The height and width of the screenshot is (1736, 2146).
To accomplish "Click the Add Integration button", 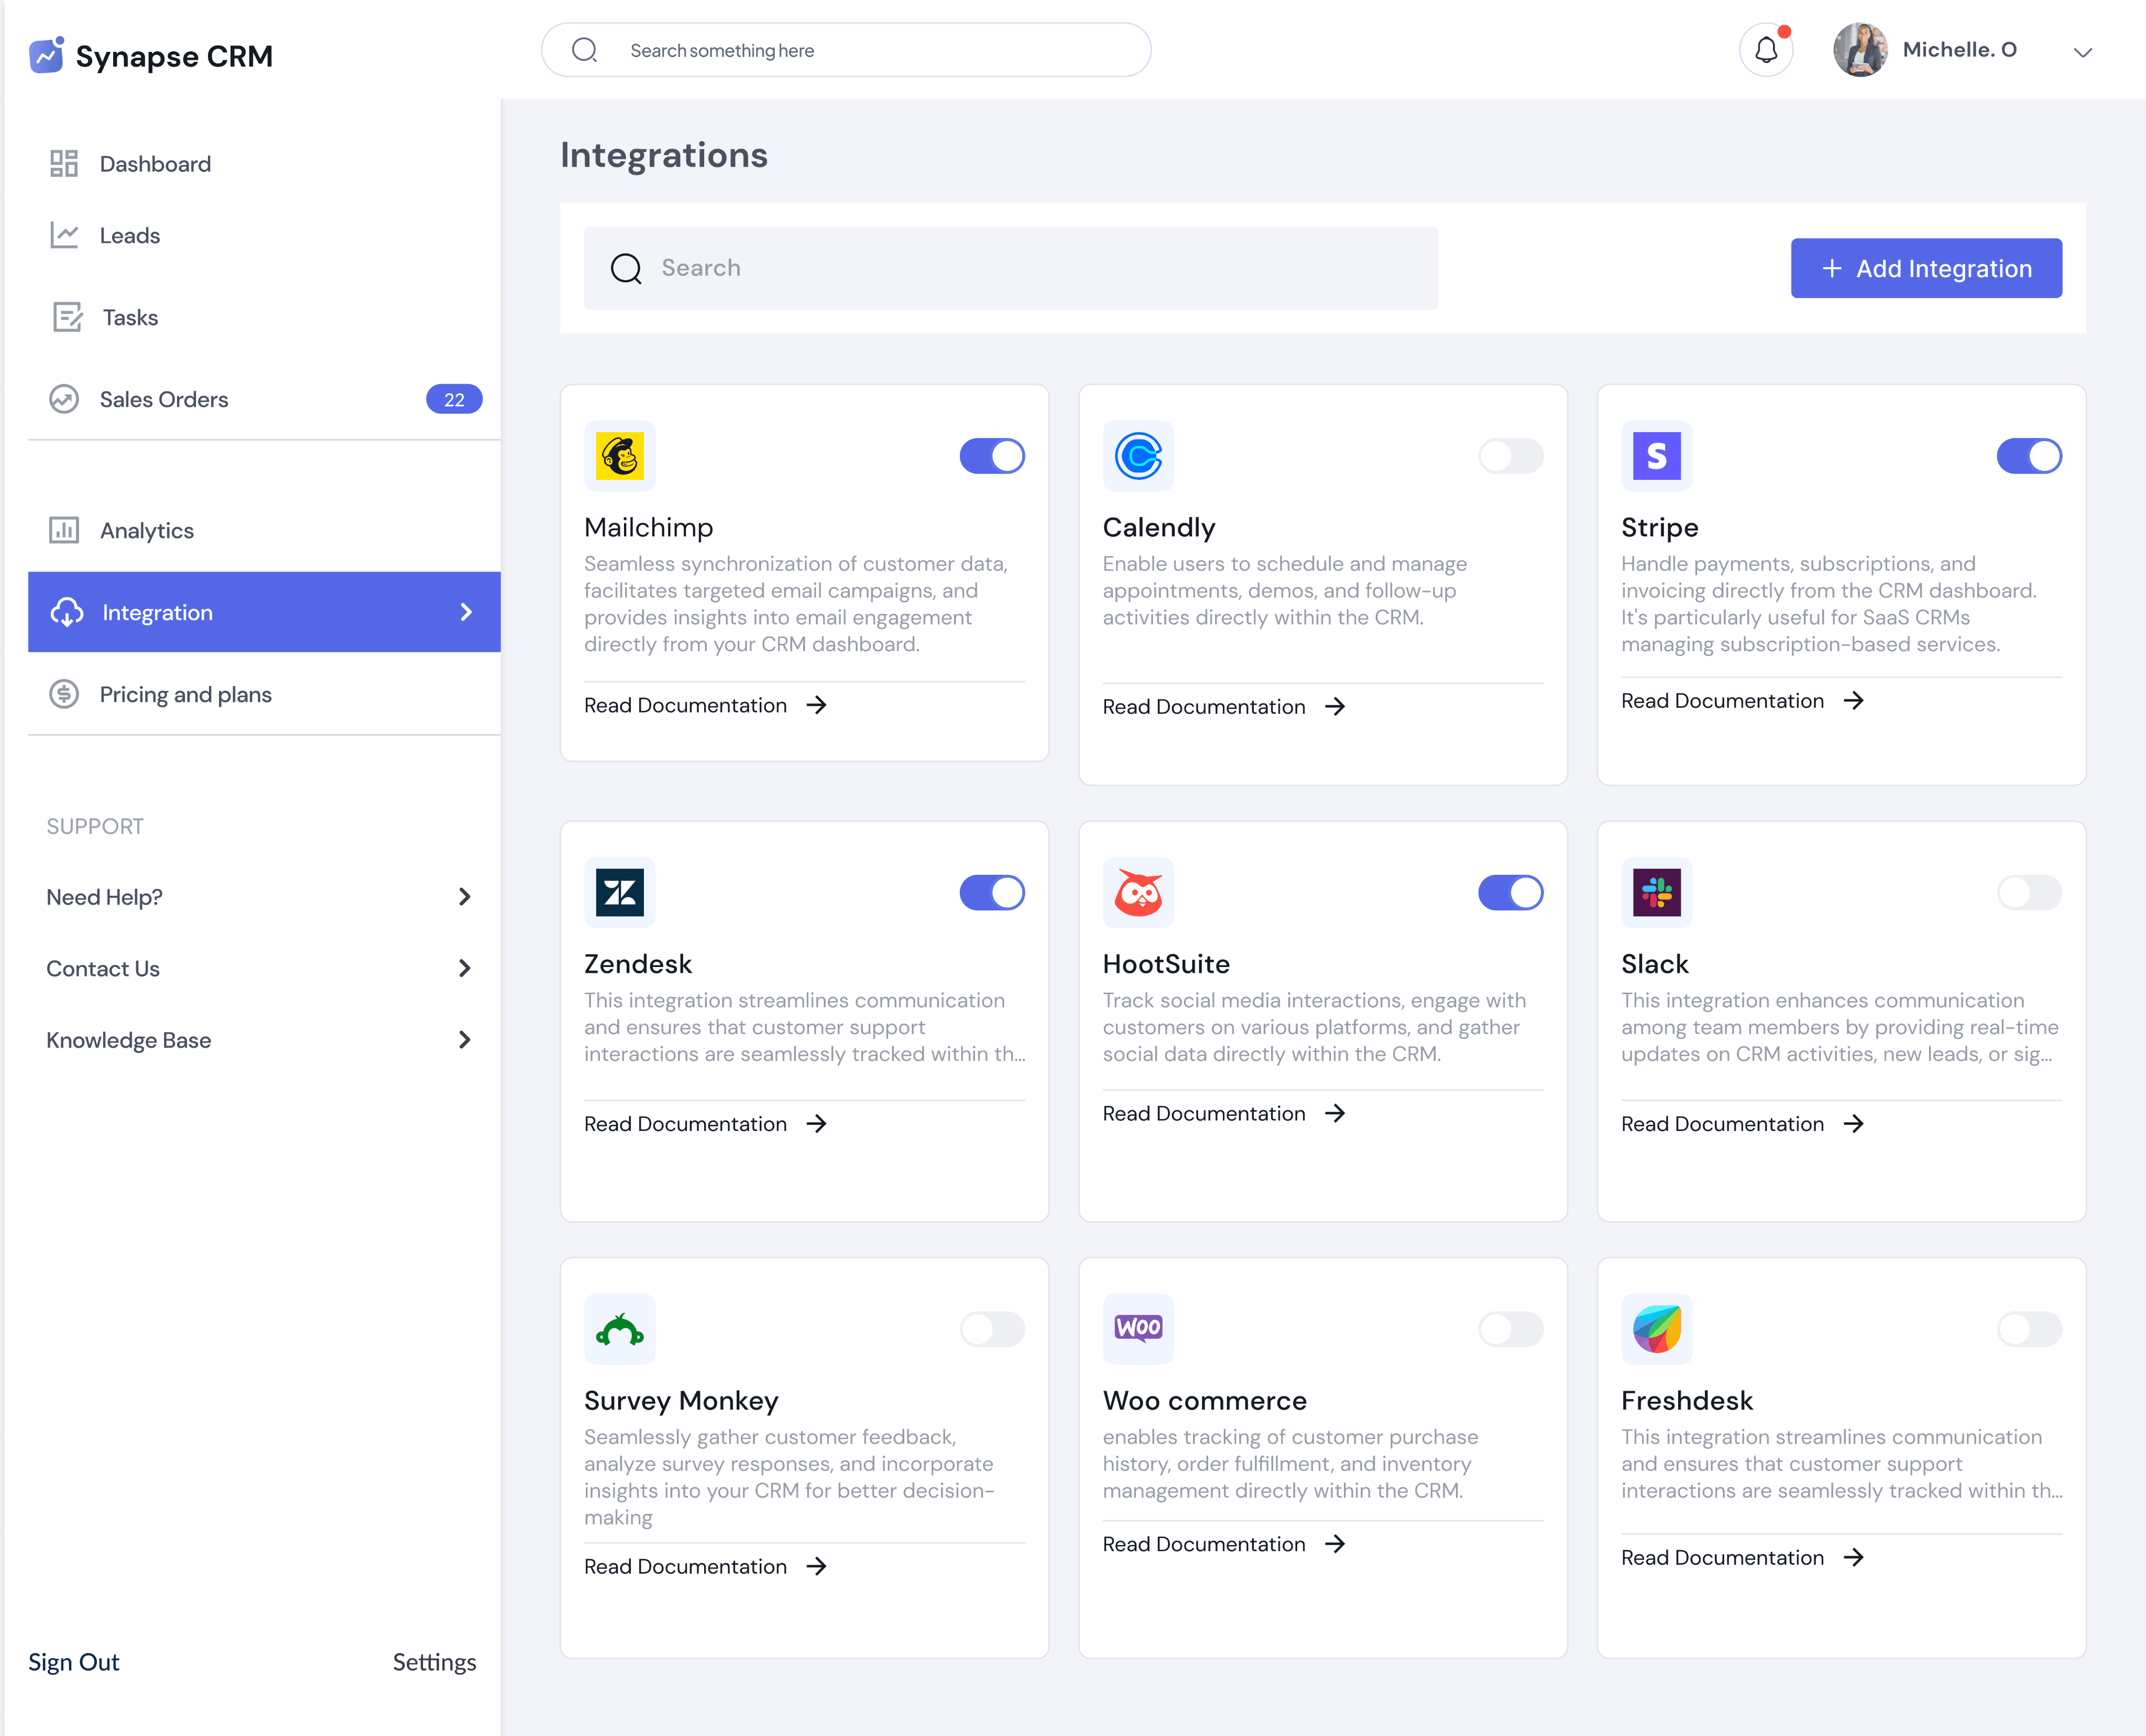I will pyautogui.click(x=1926, y=268).
